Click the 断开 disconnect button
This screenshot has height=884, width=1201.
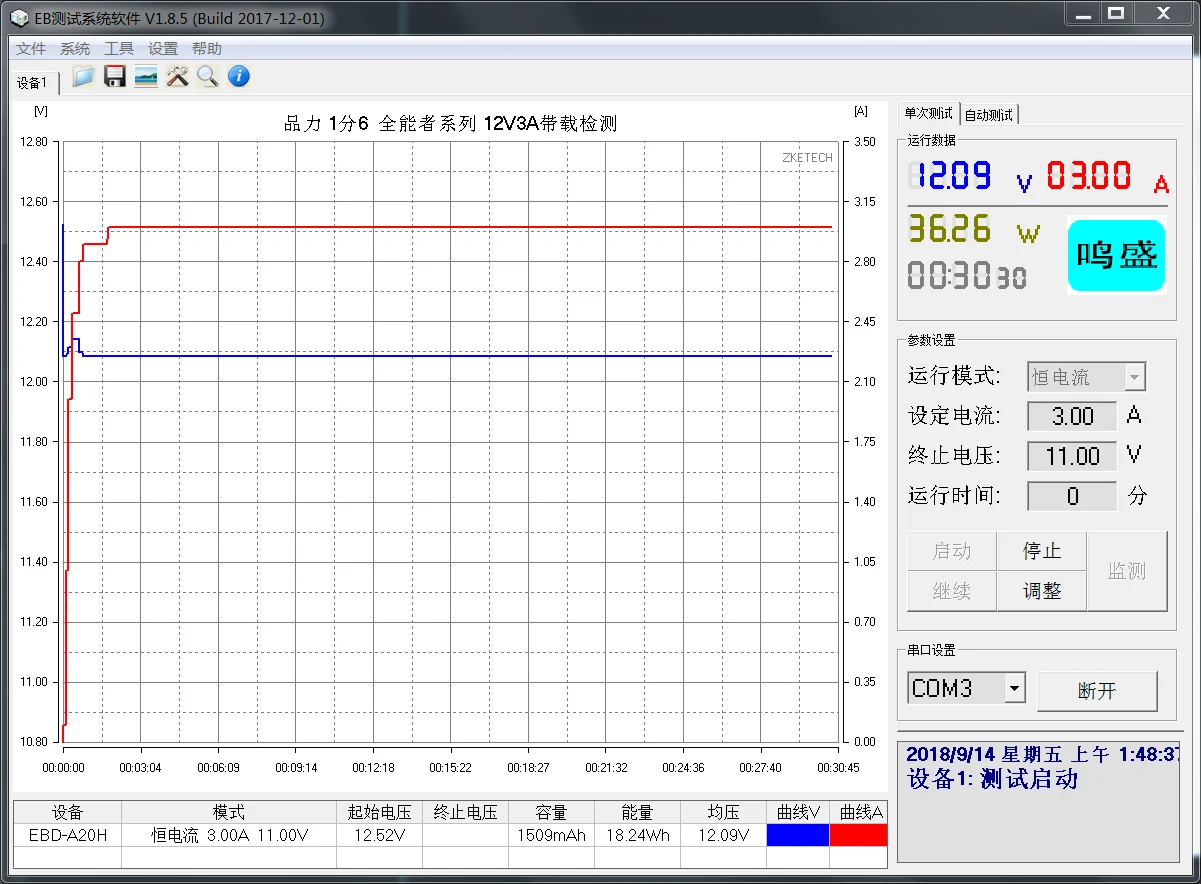coord(1097,691)
